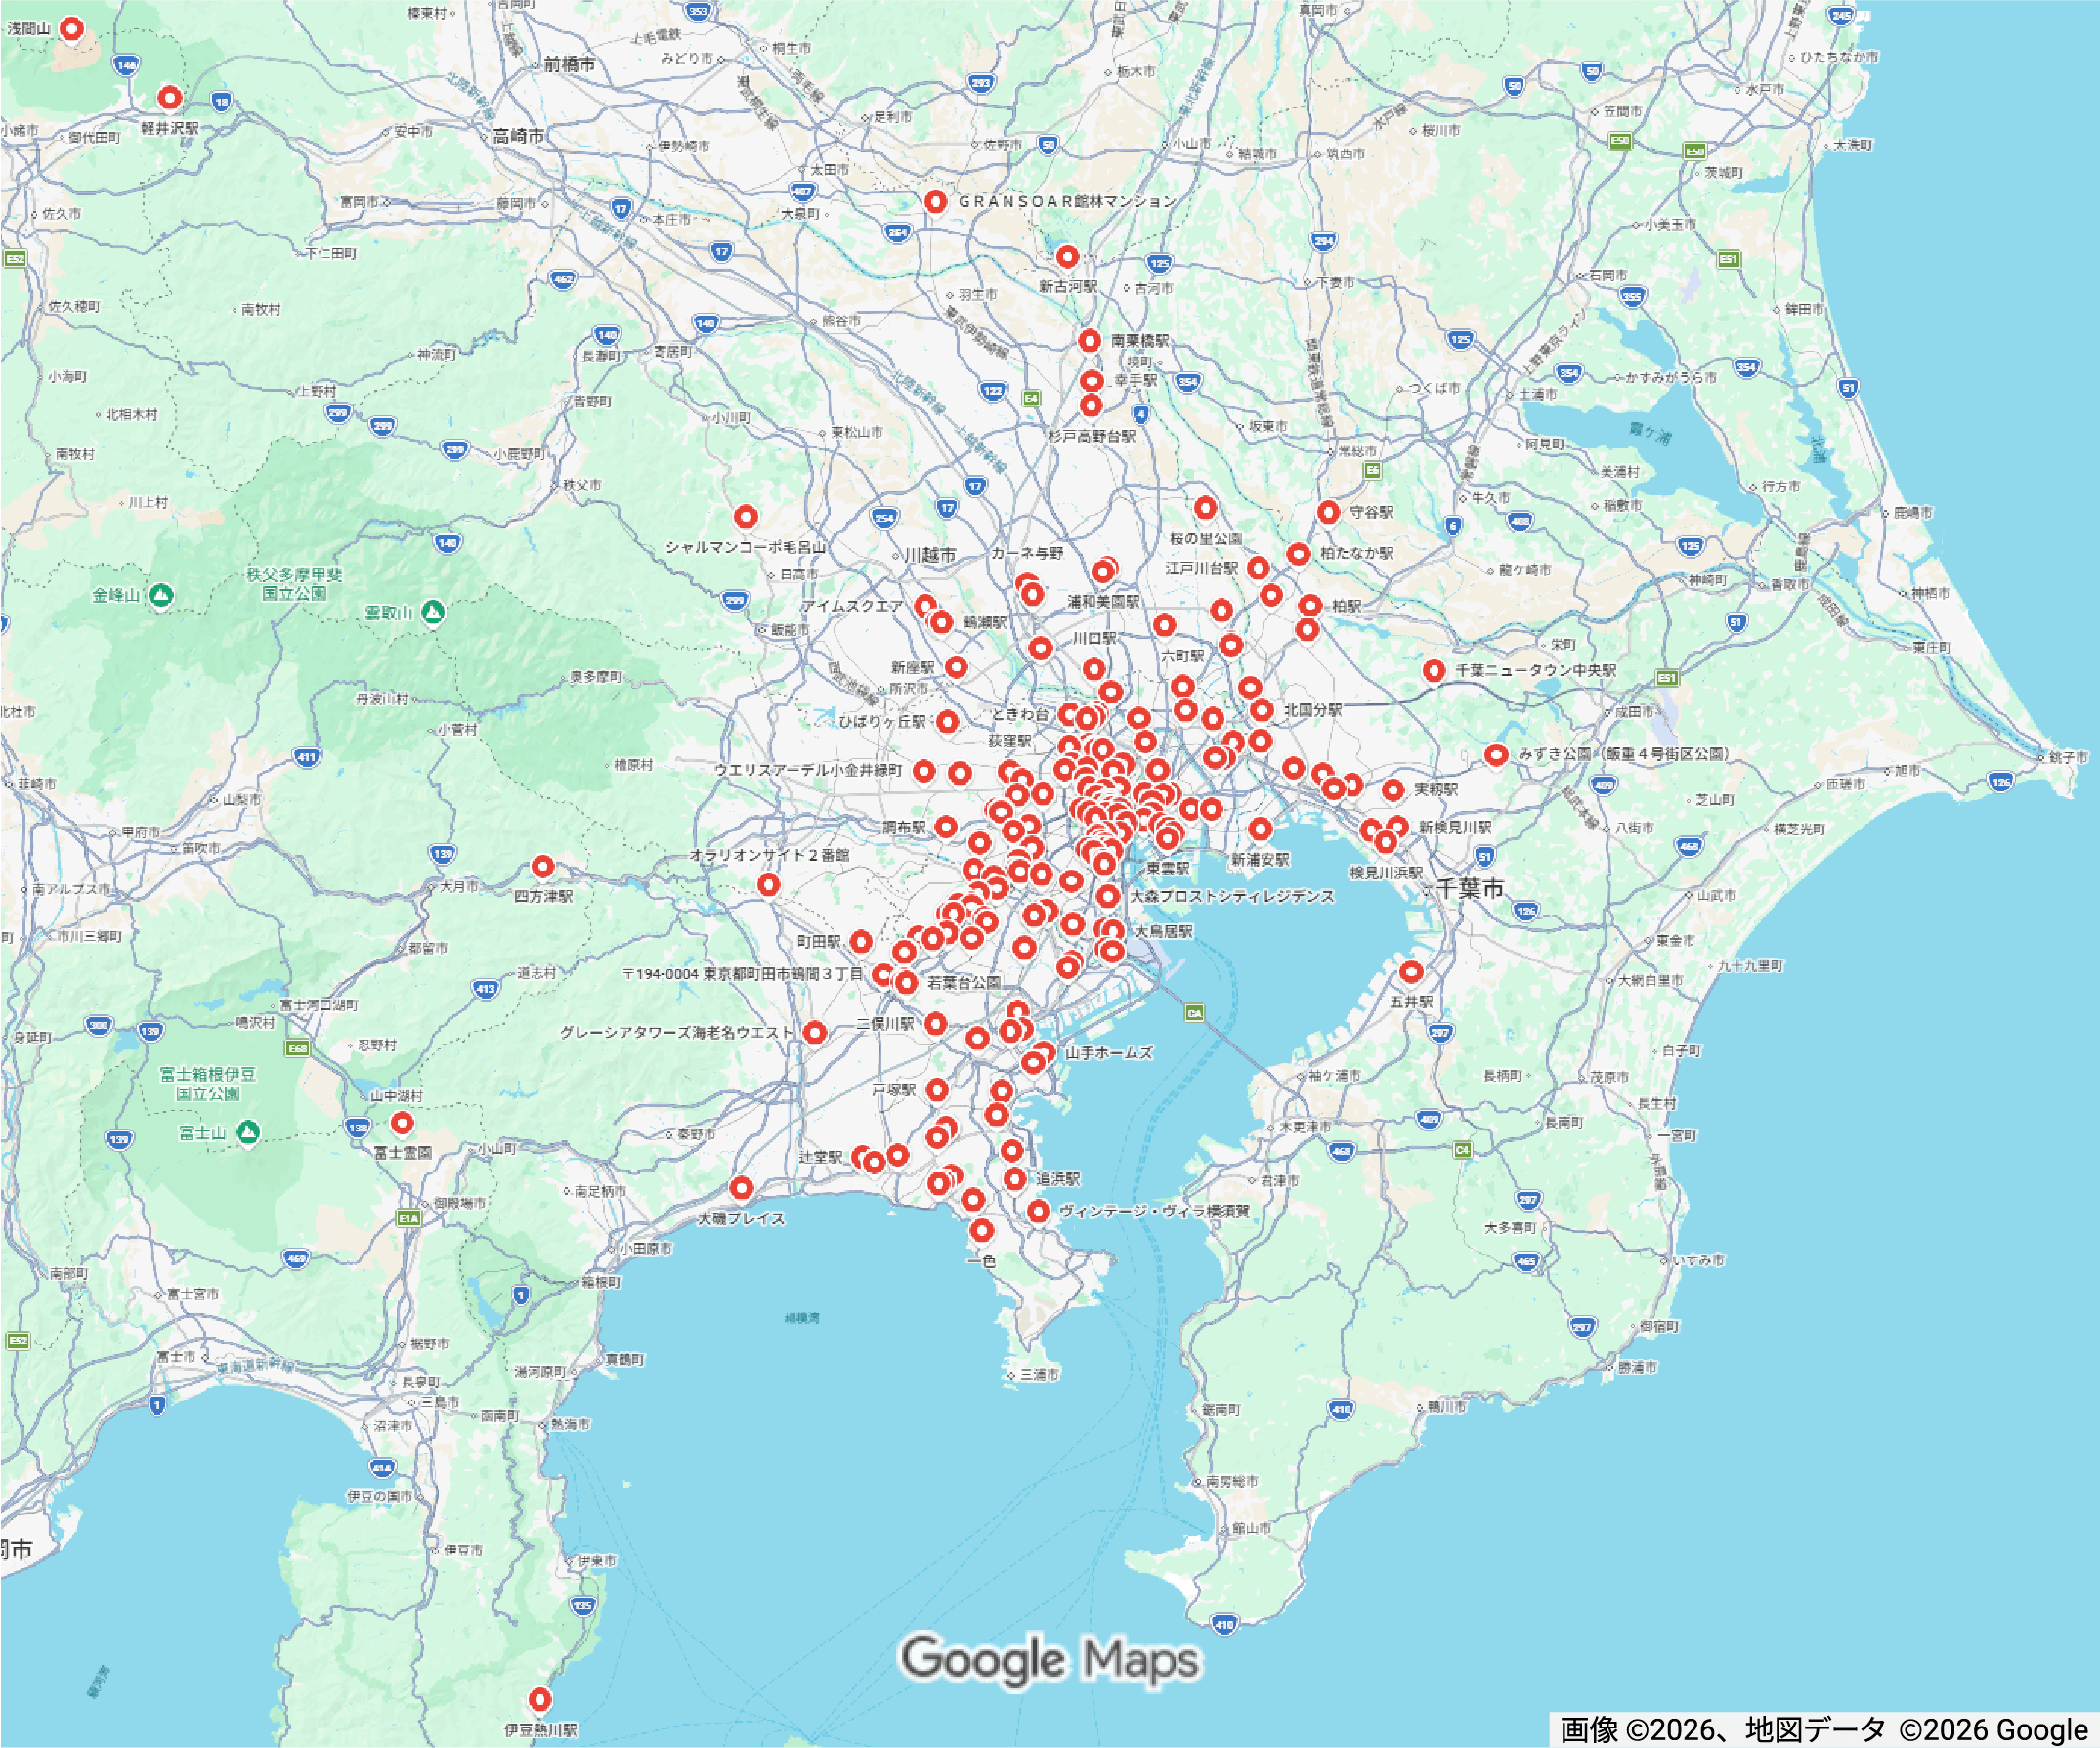Click the 江戸川台駅 marker

coord(1258,568)
